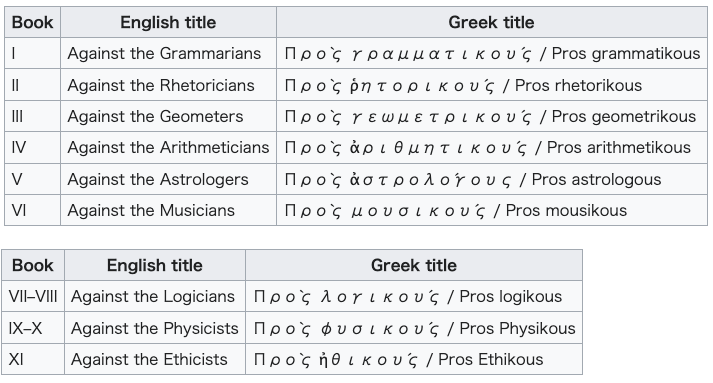The width and height of the screenshot is (713, 383).
Task: Click the second table's "English title" header
Action: pyautogui.click(x=155, y=265)
